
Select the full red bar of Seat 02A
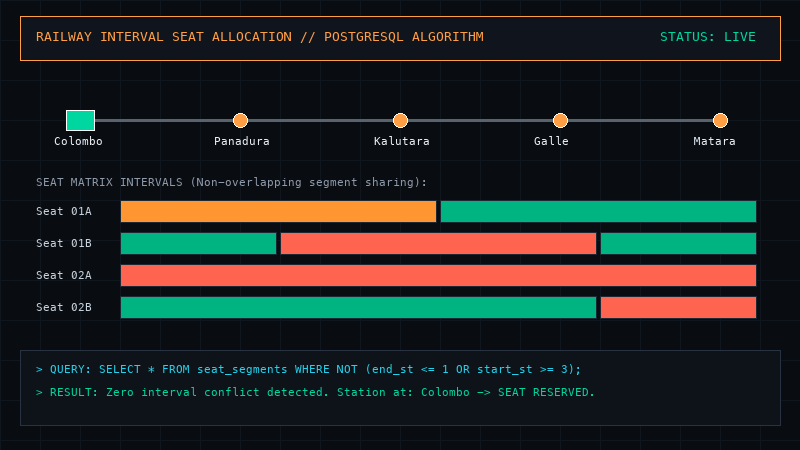[x=438, y=276]
